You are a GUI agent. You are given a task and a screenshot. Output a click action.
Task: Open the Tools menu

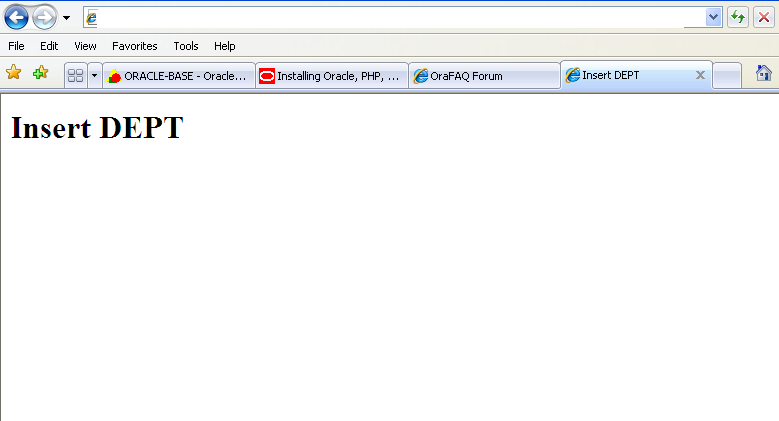click(x=186, y=46)
